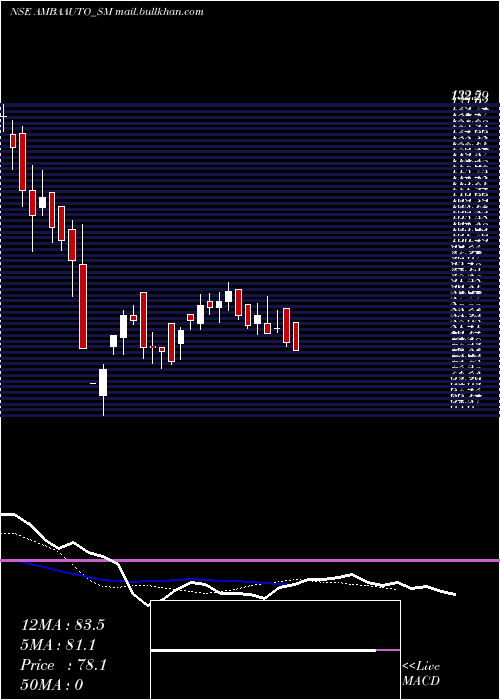This screenshot has height=700, width=500.
Task: Click the pink horizontal zero line
Action: pyautogui.click(x=250, y=560)
